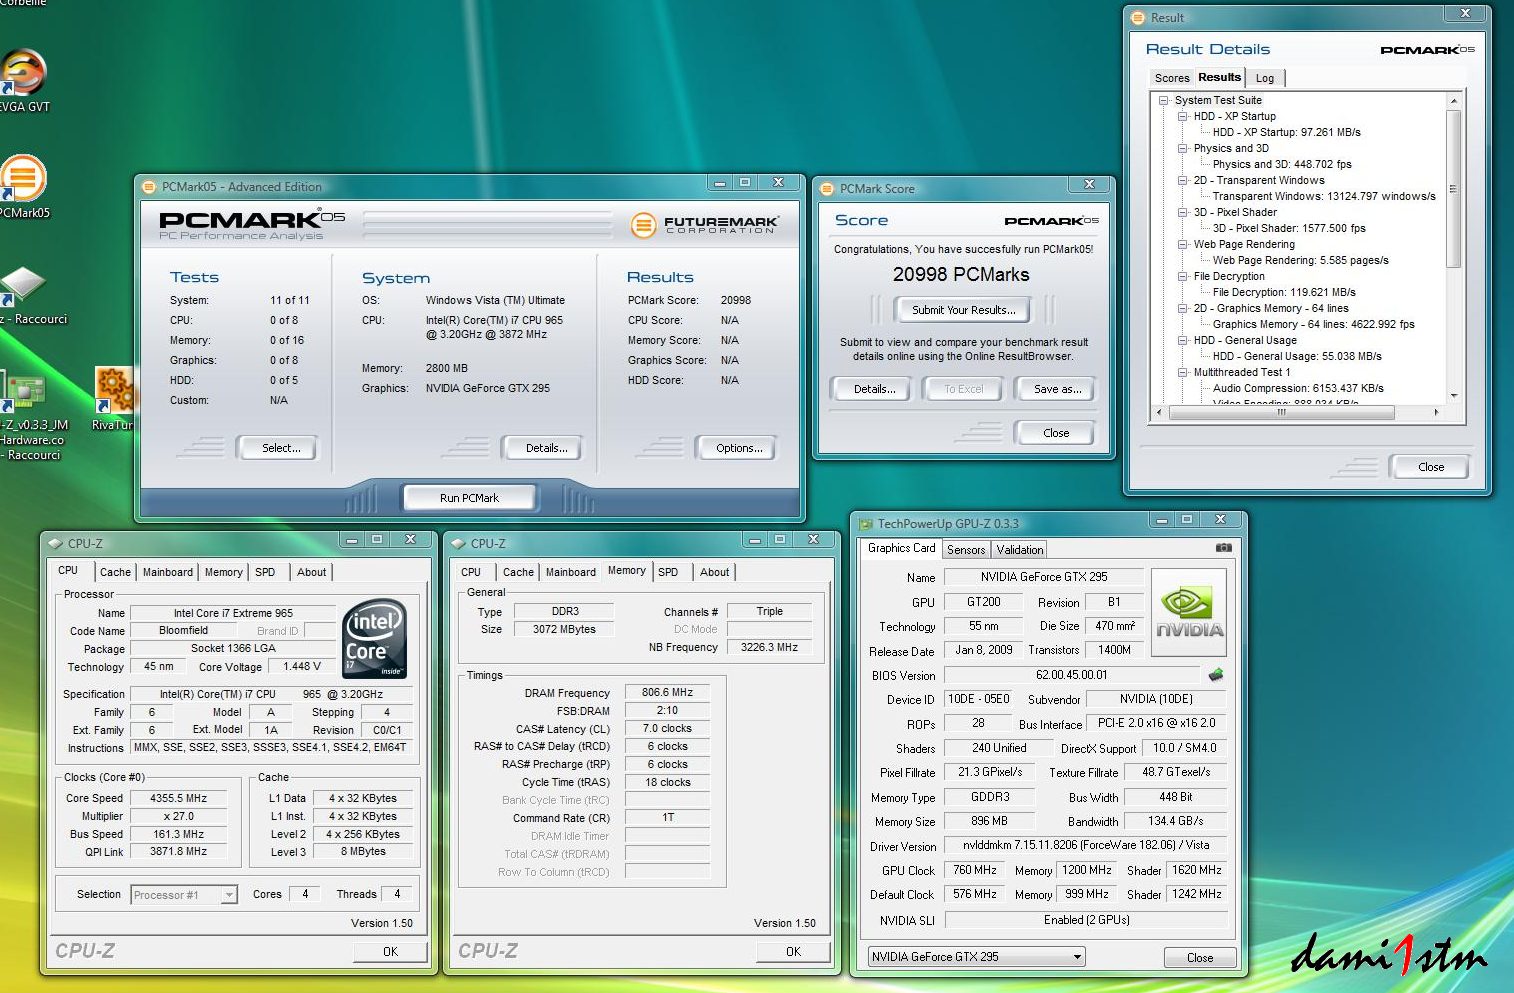
Task: Click the GPU-Z camera screenshot icon
Action: click(1223, 548)
